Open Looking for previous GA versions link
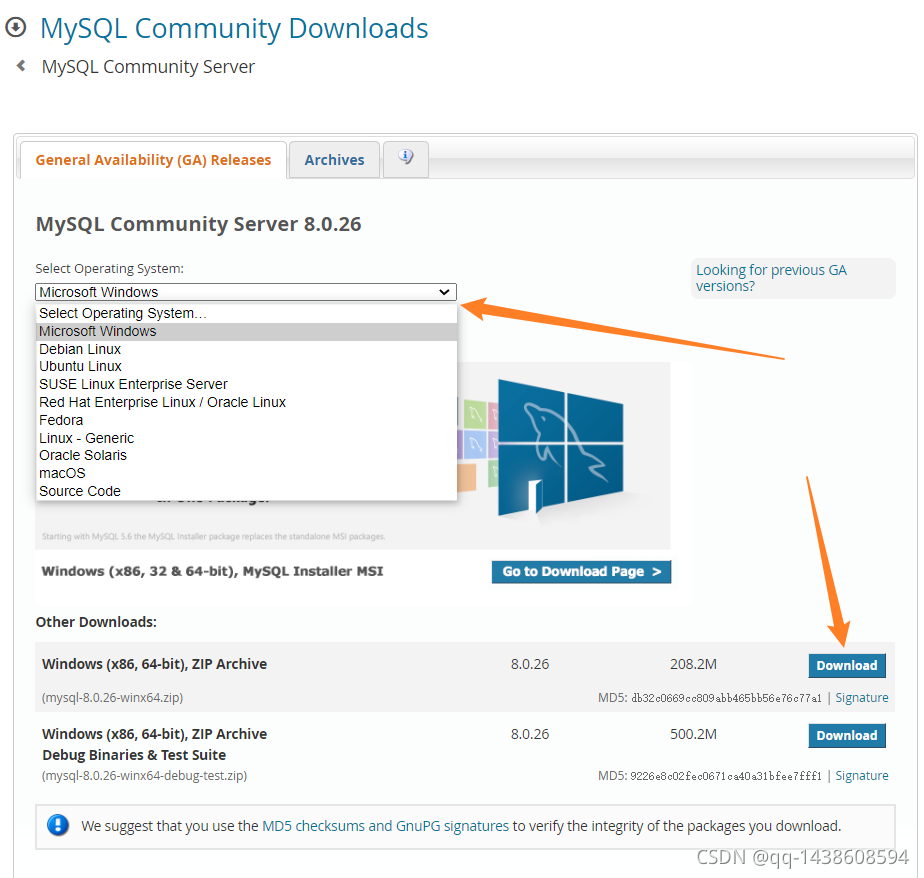Screen dimensions: 924x878 click(771, 278)
